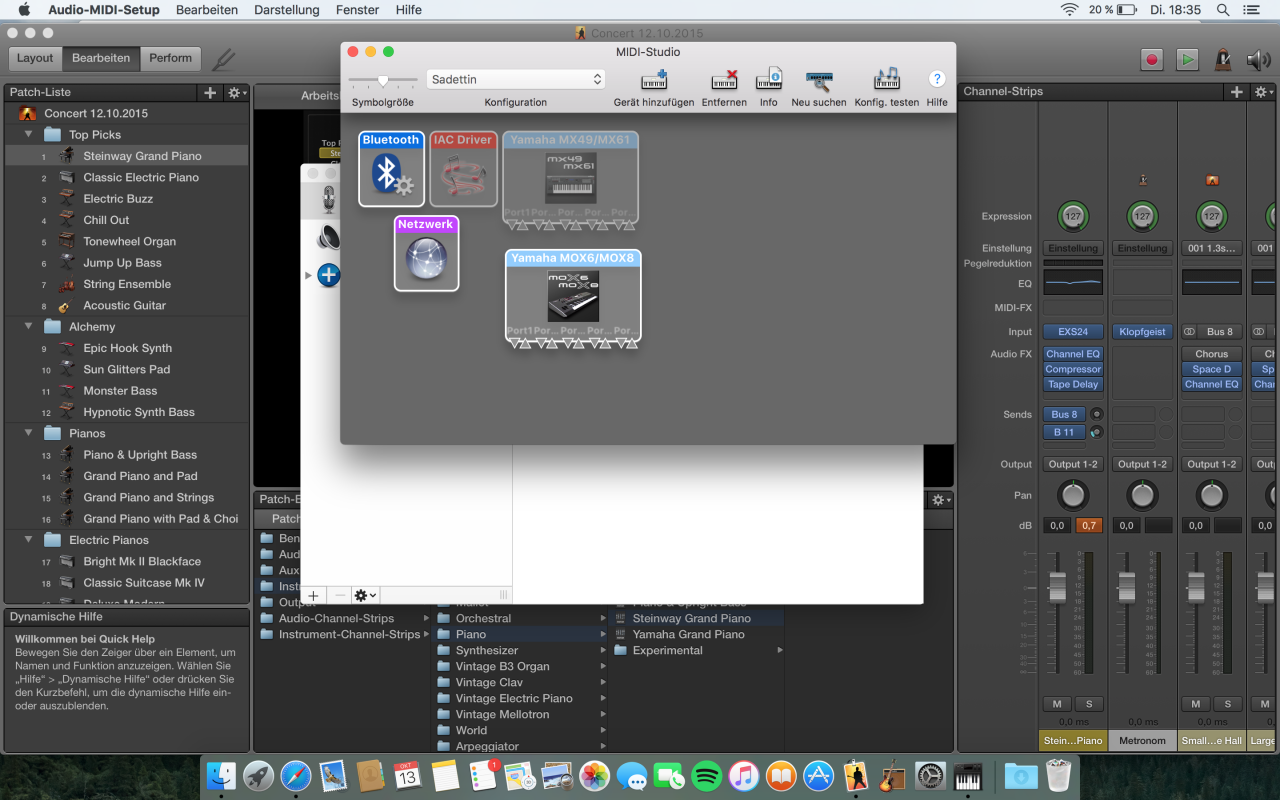
Task: Toggle stereo format button beside Bus 8 input
Action: (1190, 331)
